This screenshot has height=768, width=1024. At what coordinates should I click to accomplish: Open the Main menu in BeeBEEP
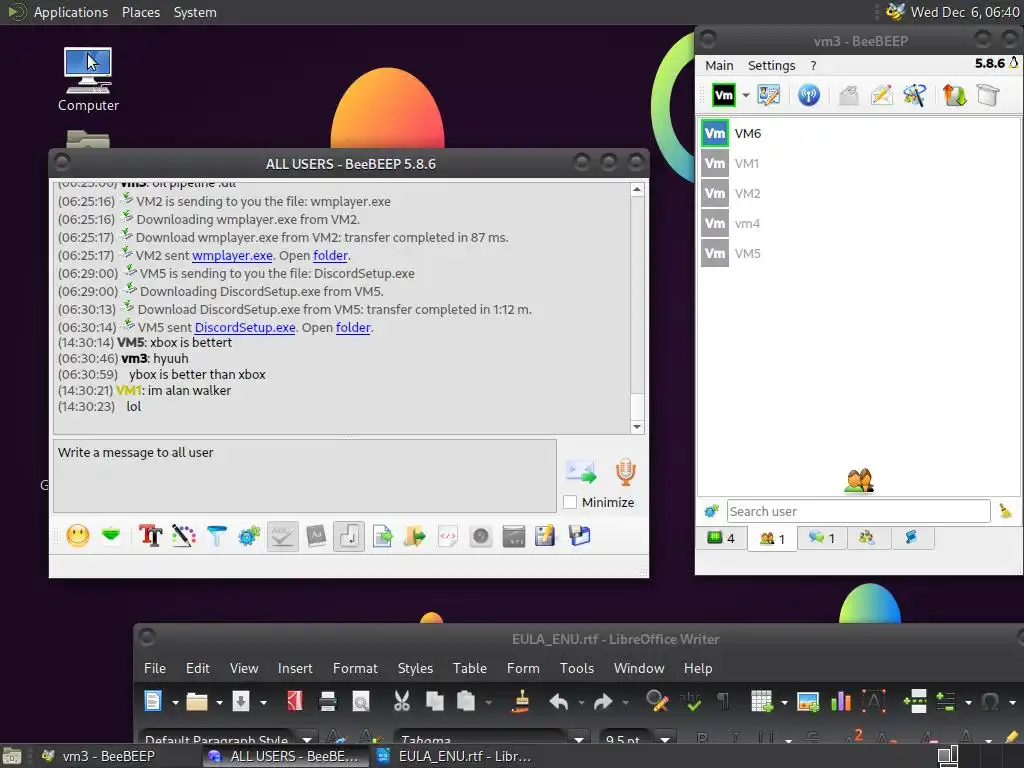(x=719, y=65)
